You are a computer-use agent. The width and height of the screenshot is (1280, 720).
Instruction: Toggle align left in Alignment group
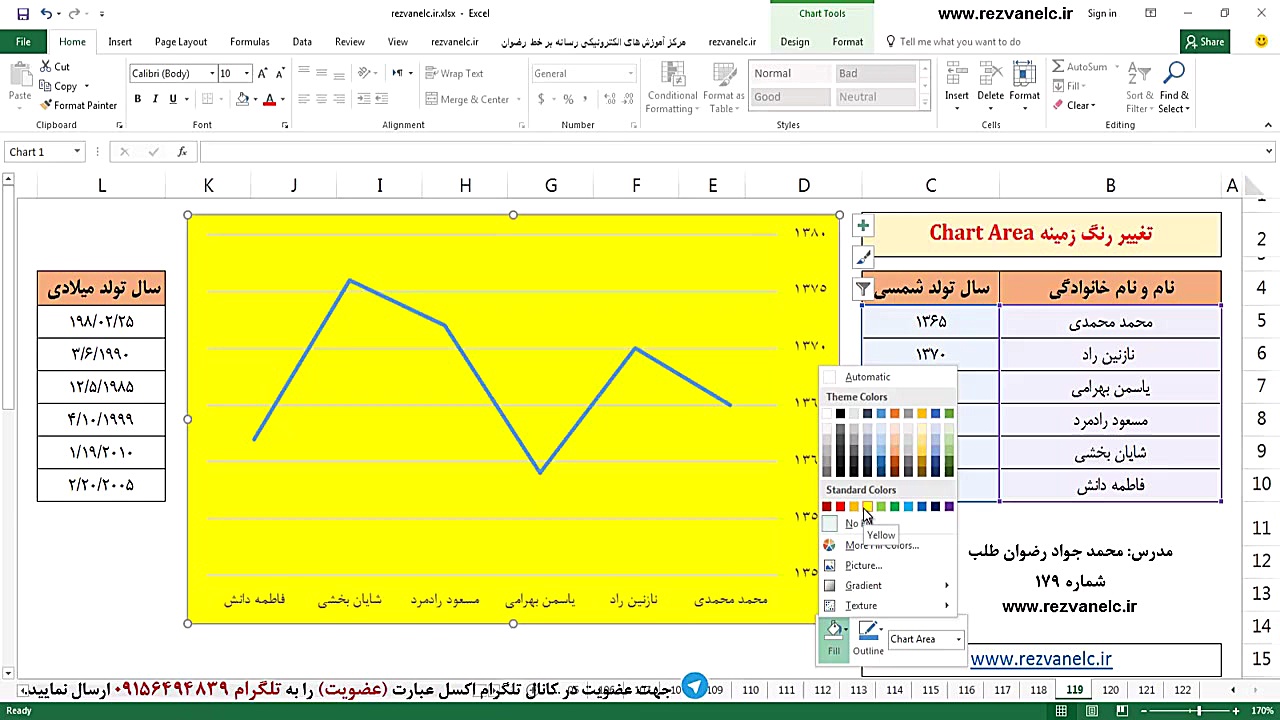304,99
